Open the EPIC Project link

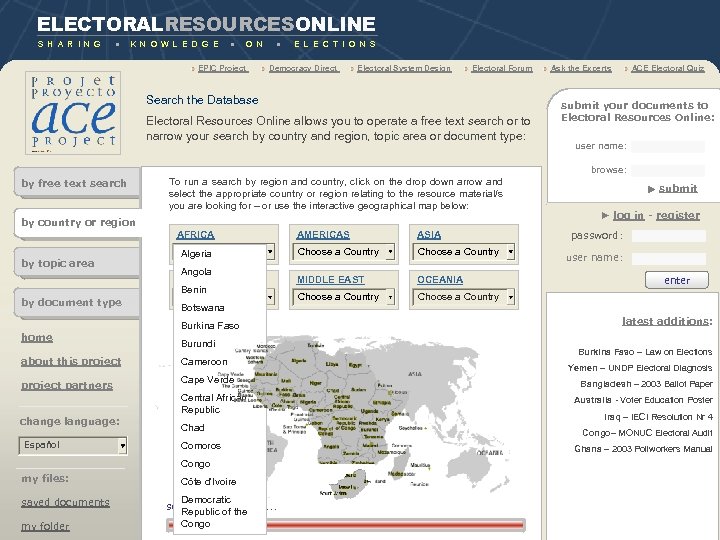coord(223,68)
